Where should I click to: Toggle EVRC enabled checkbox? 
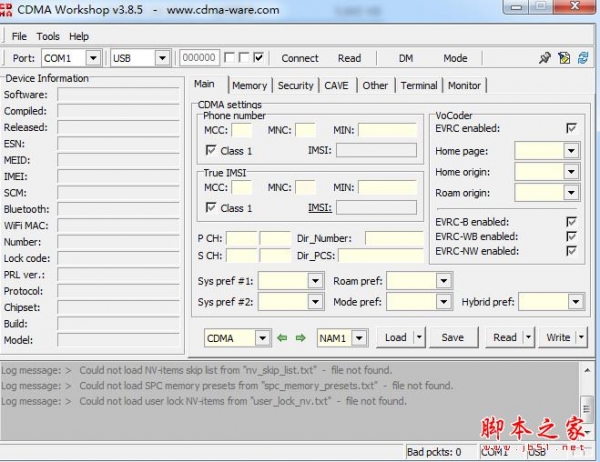[571, 128]
